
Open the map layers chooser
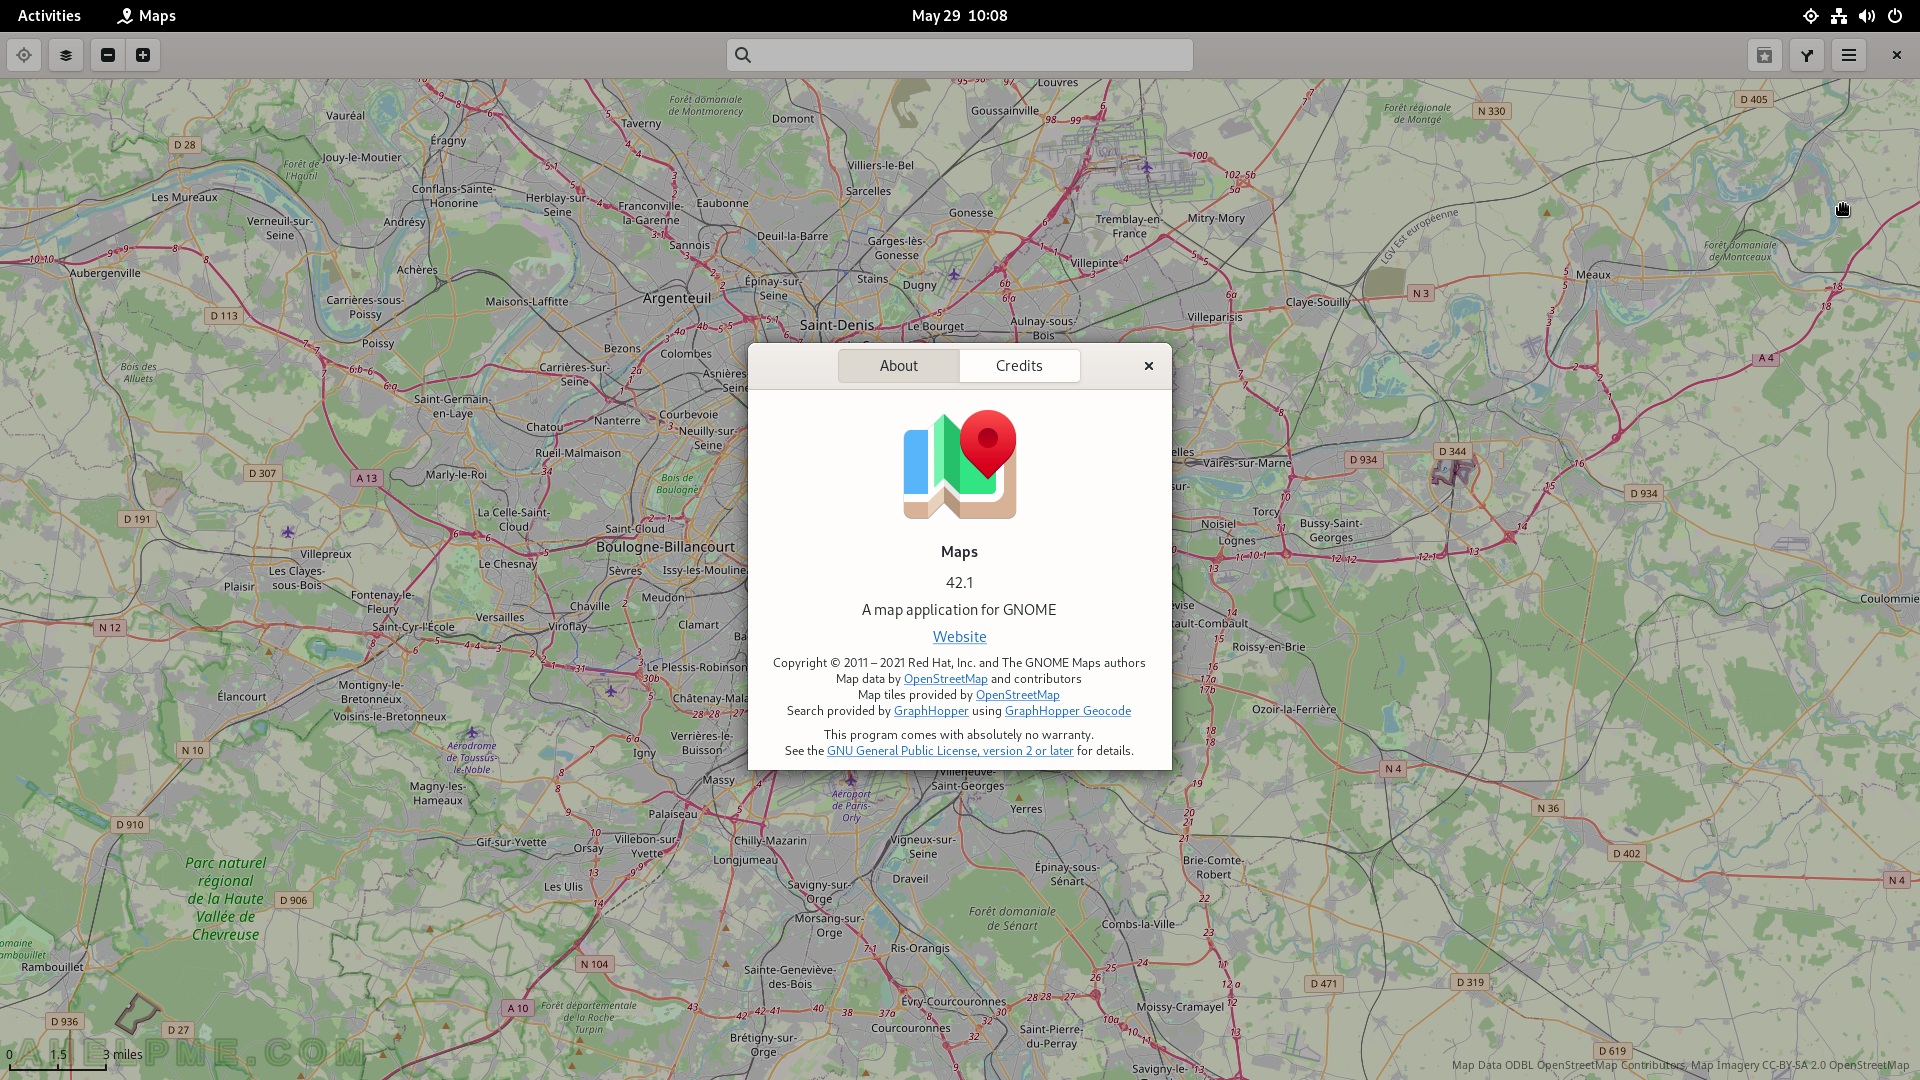[66, 55]
